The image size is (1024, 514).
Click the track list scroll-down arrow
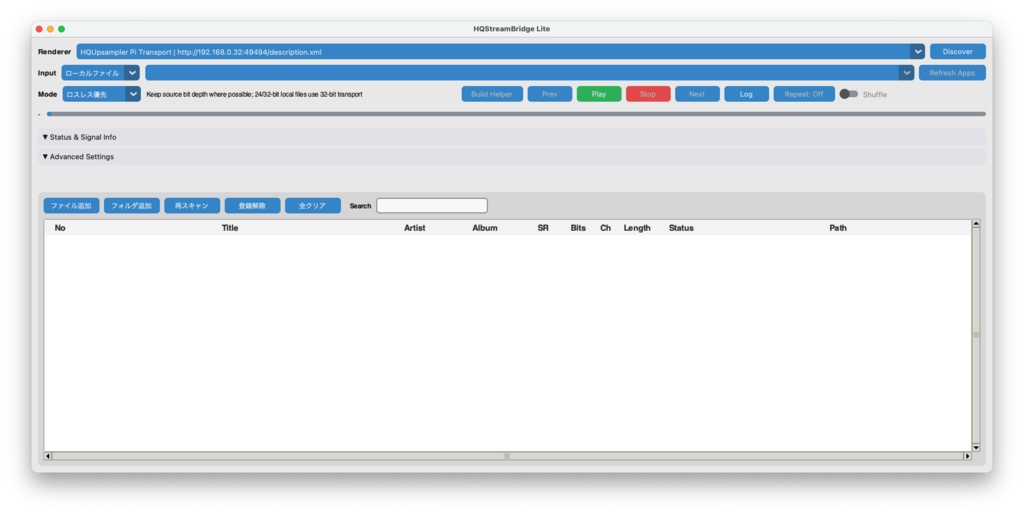[x=976, y=447]
